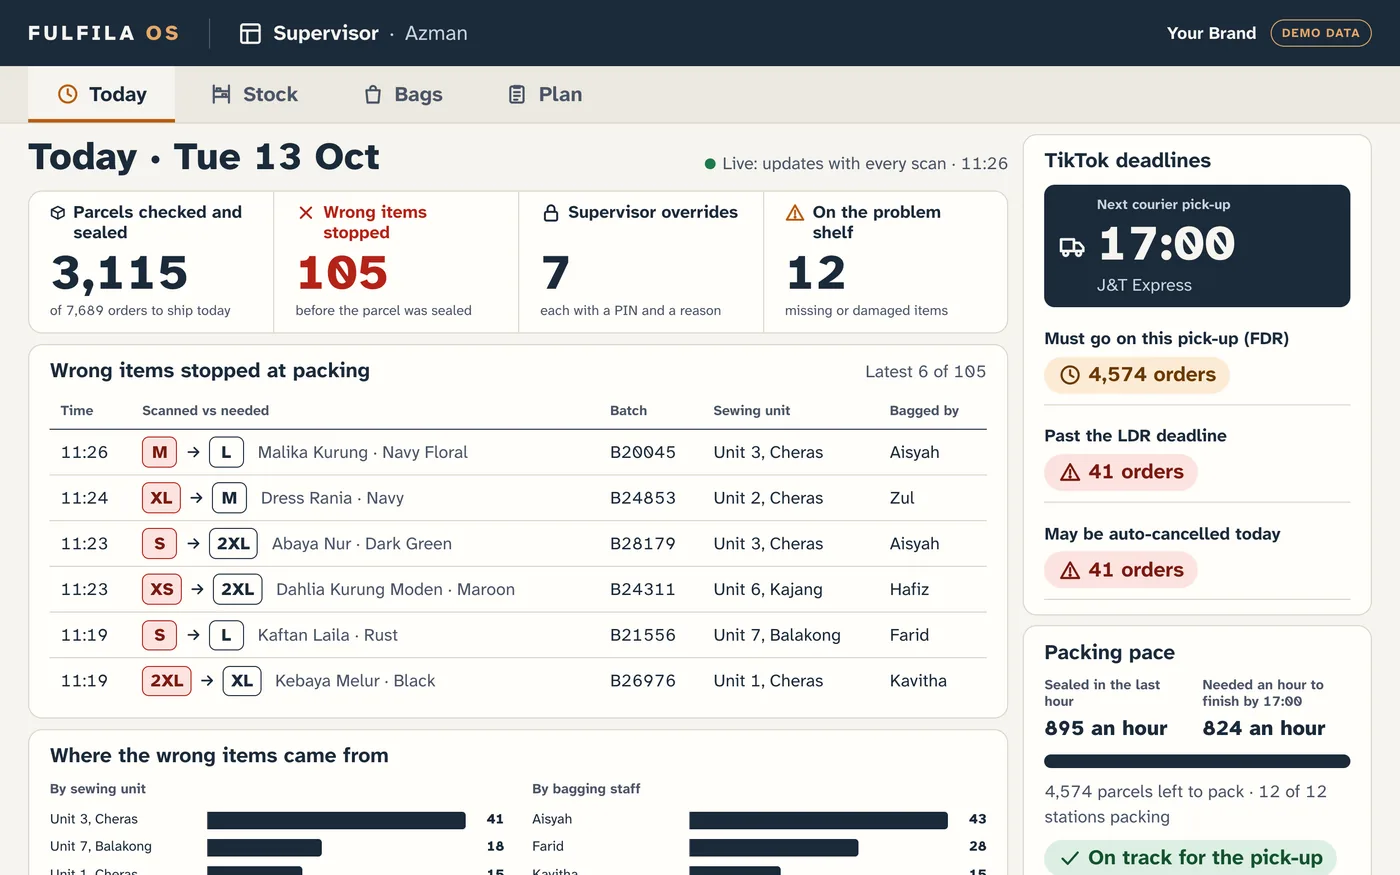The image size is (1400, 875).
Task: Click the On track for the pick-up pill
Action: 1190,858
